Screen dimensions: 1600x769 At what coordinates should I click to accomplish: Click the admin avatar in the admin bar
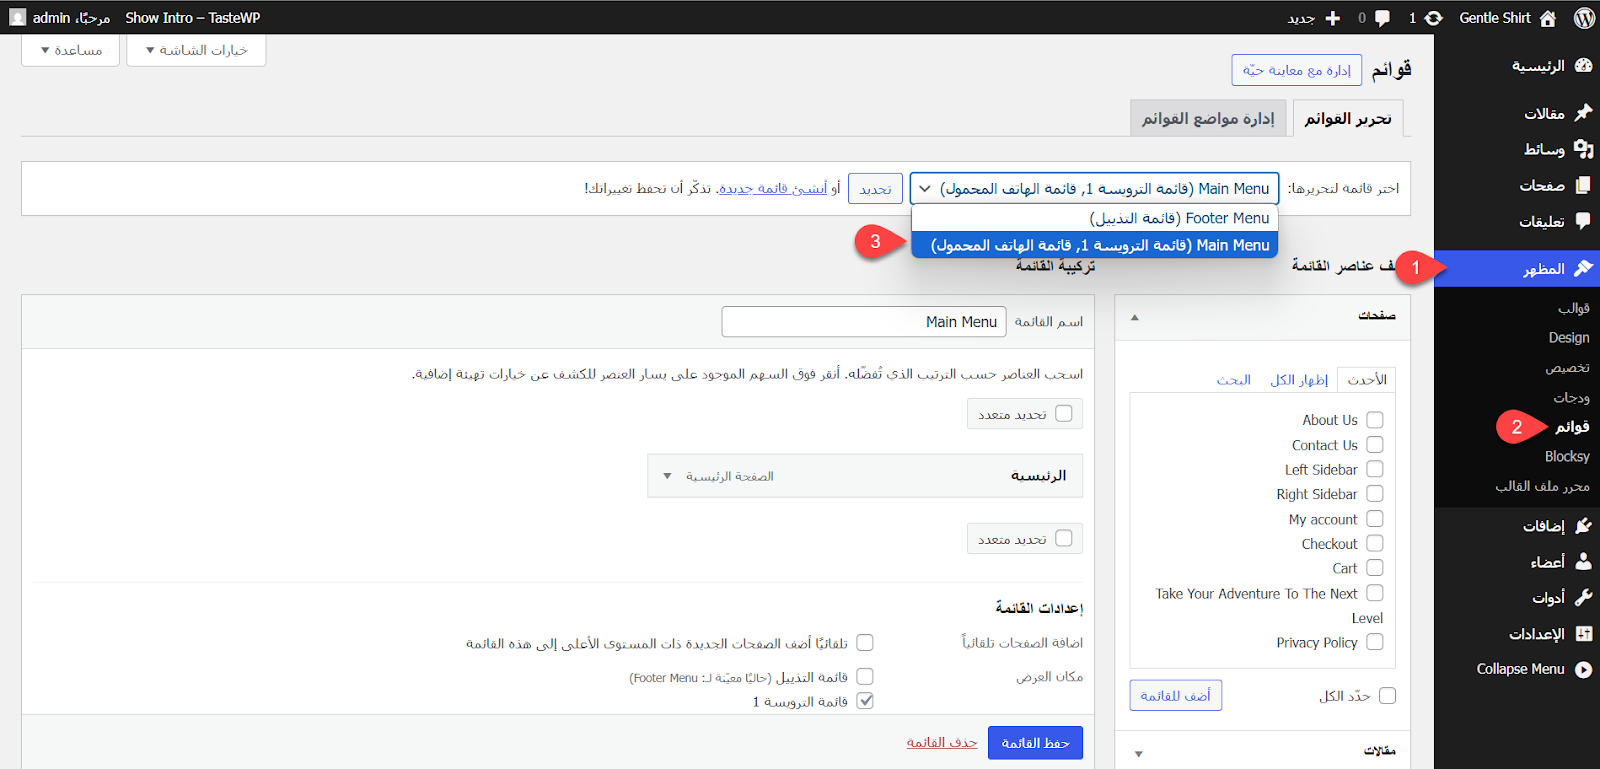[17, 17]
